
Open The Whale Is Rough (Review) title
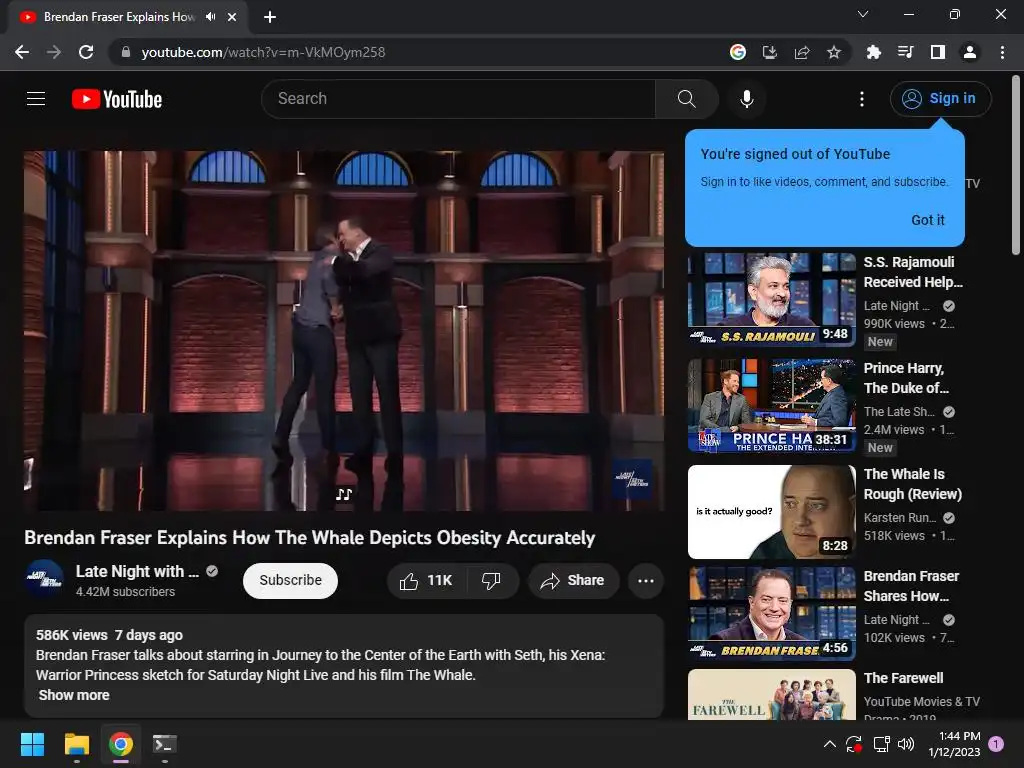click(912, 484)
